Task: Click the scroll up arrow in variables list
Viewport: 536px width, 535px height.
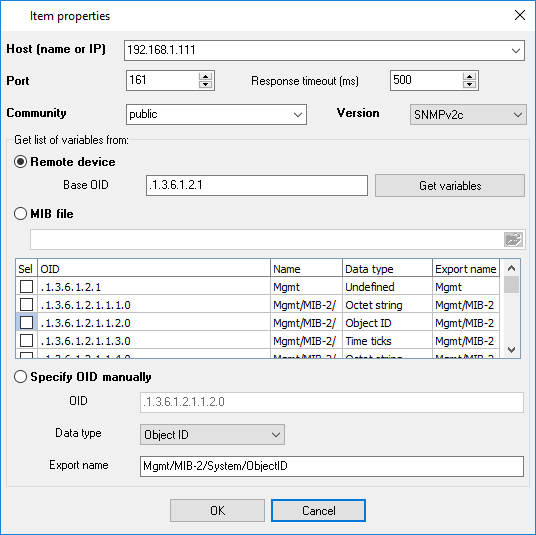Action: pyautogui.click(x=511, y=268)
